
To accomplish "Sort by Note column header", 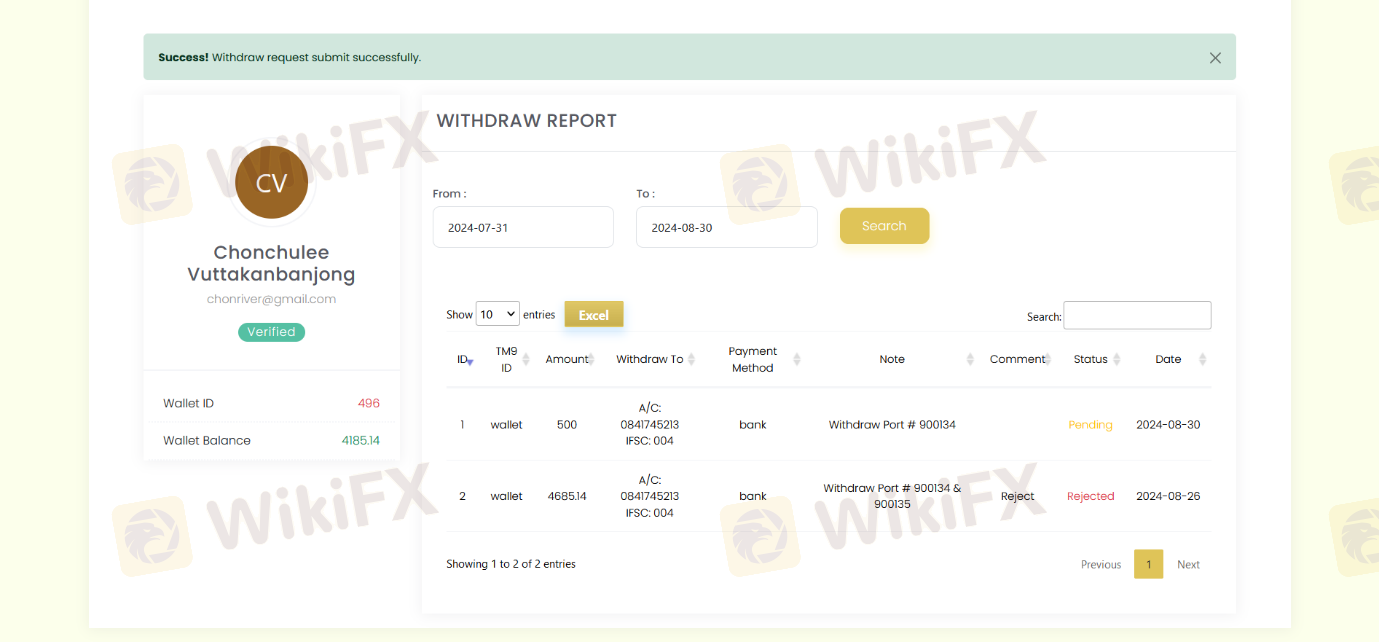I will (892, 360).
